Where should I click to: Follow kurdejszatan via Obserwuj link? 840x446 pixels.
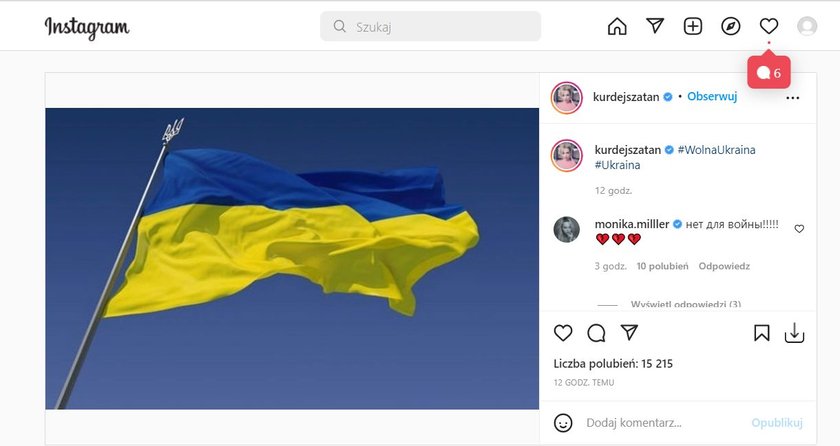pos(712,96)
